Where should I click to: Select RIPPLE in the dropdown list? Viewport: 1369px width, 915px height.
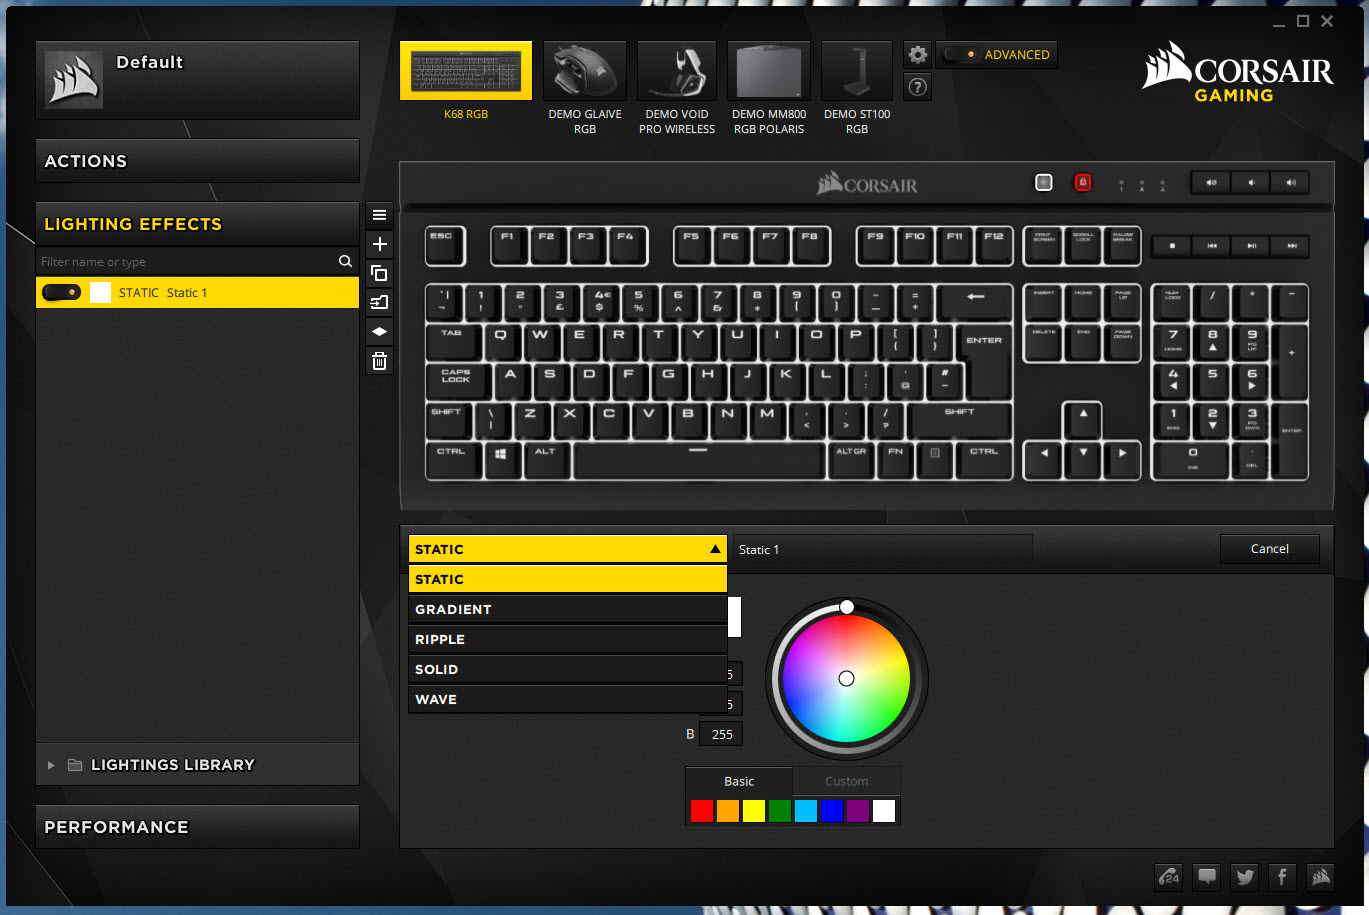tap(567, 639)
